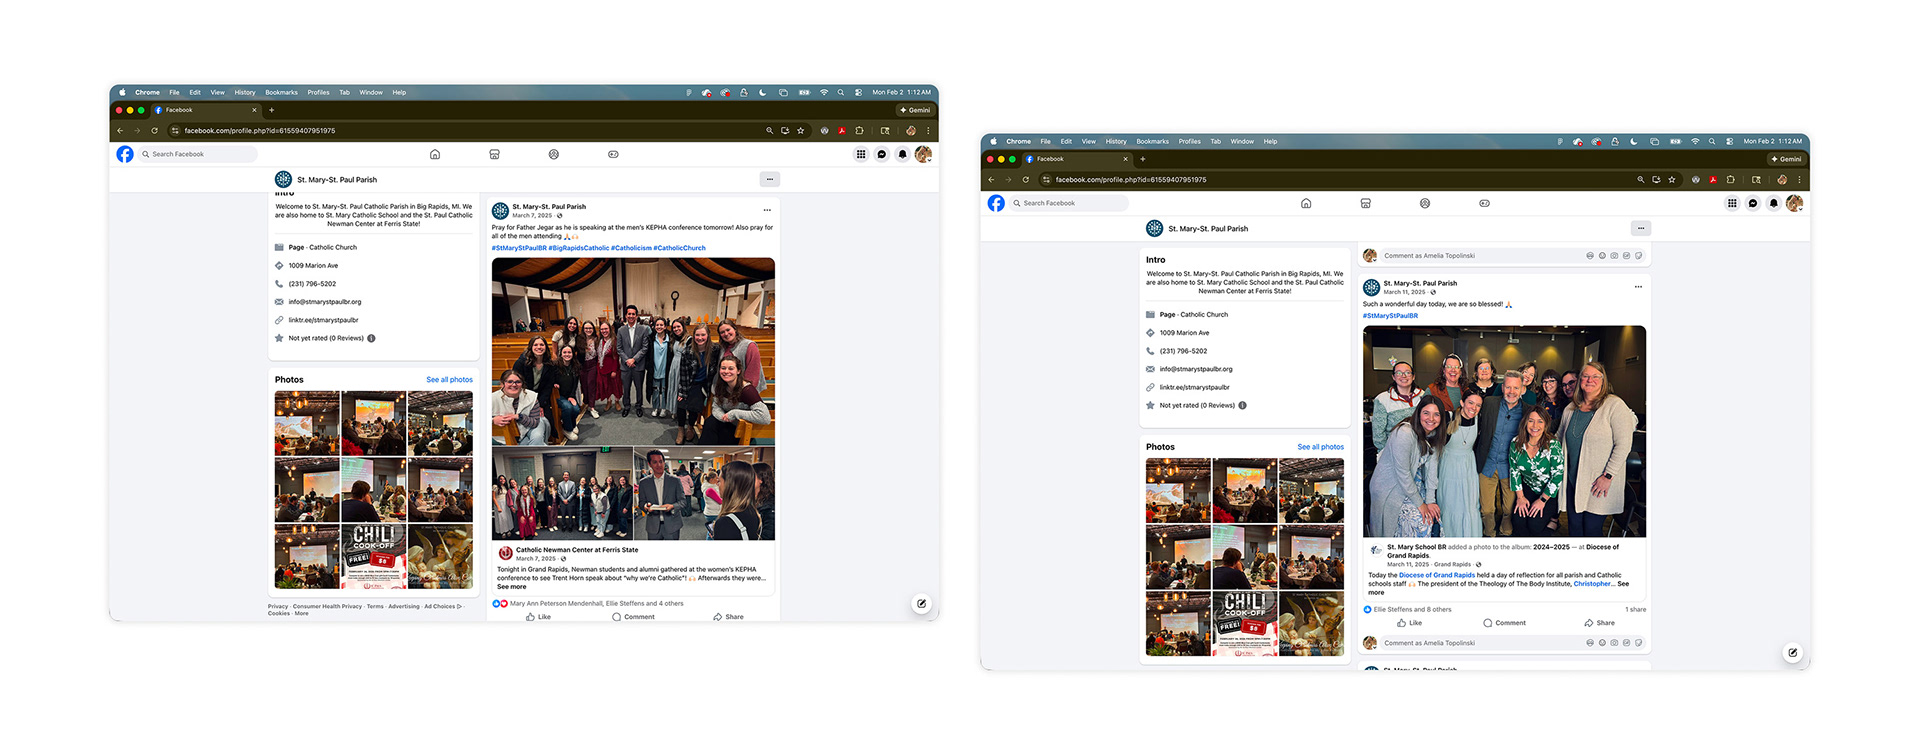Viewport: 1920px width, 755px height.
Task: Click Facebook Home icon in right window
Action: coord(1306,203)
